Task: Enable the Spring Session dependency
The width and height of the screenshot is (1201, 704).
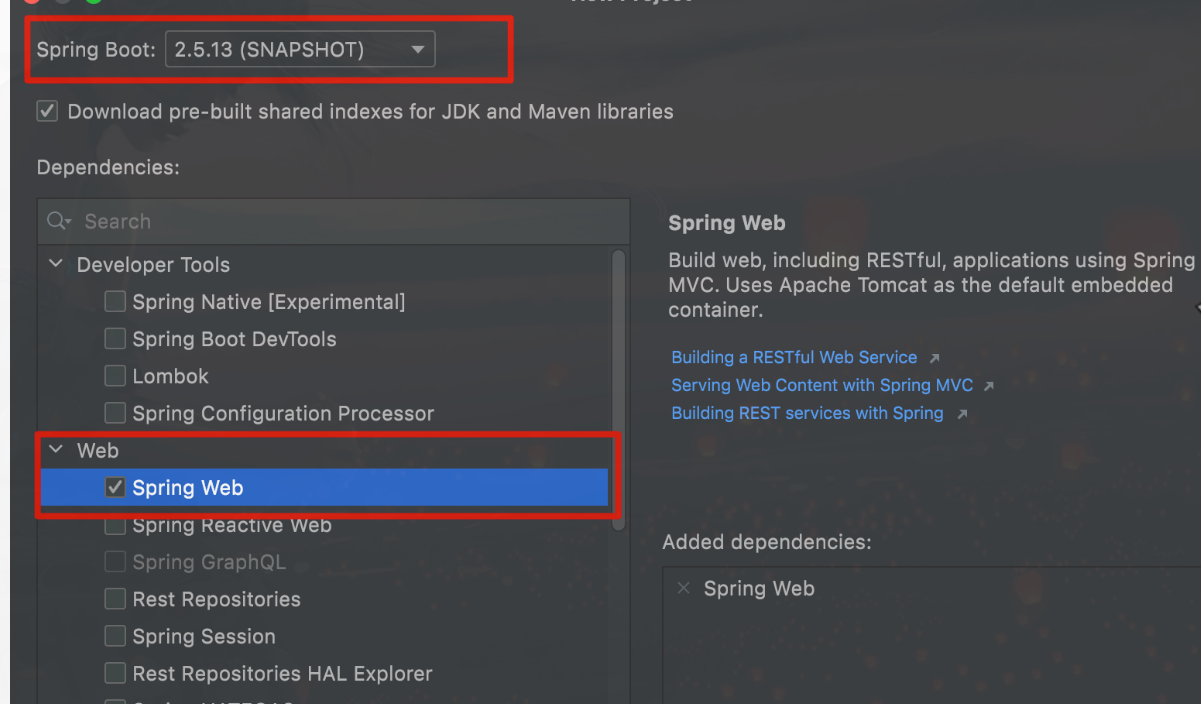Action: click(x=116, y=636)
